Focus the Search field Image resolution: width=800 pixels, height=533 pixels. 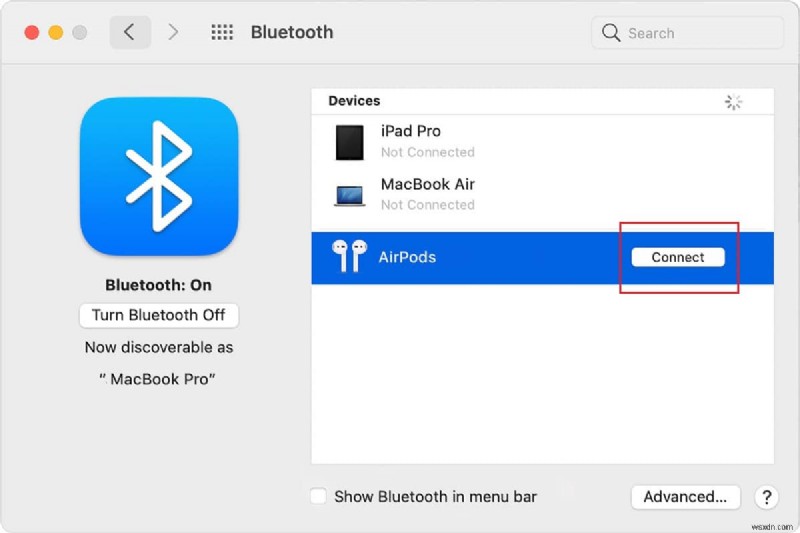pos(687,33)
